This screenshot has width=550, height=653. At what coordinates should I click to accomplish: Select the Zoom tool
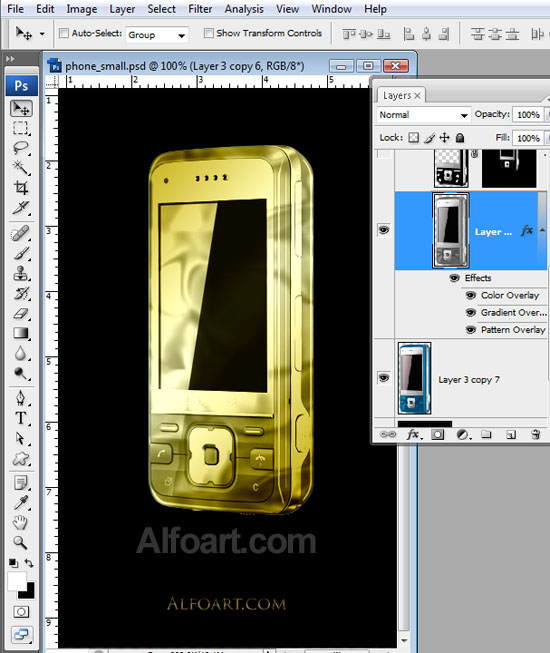coord(21,543)
